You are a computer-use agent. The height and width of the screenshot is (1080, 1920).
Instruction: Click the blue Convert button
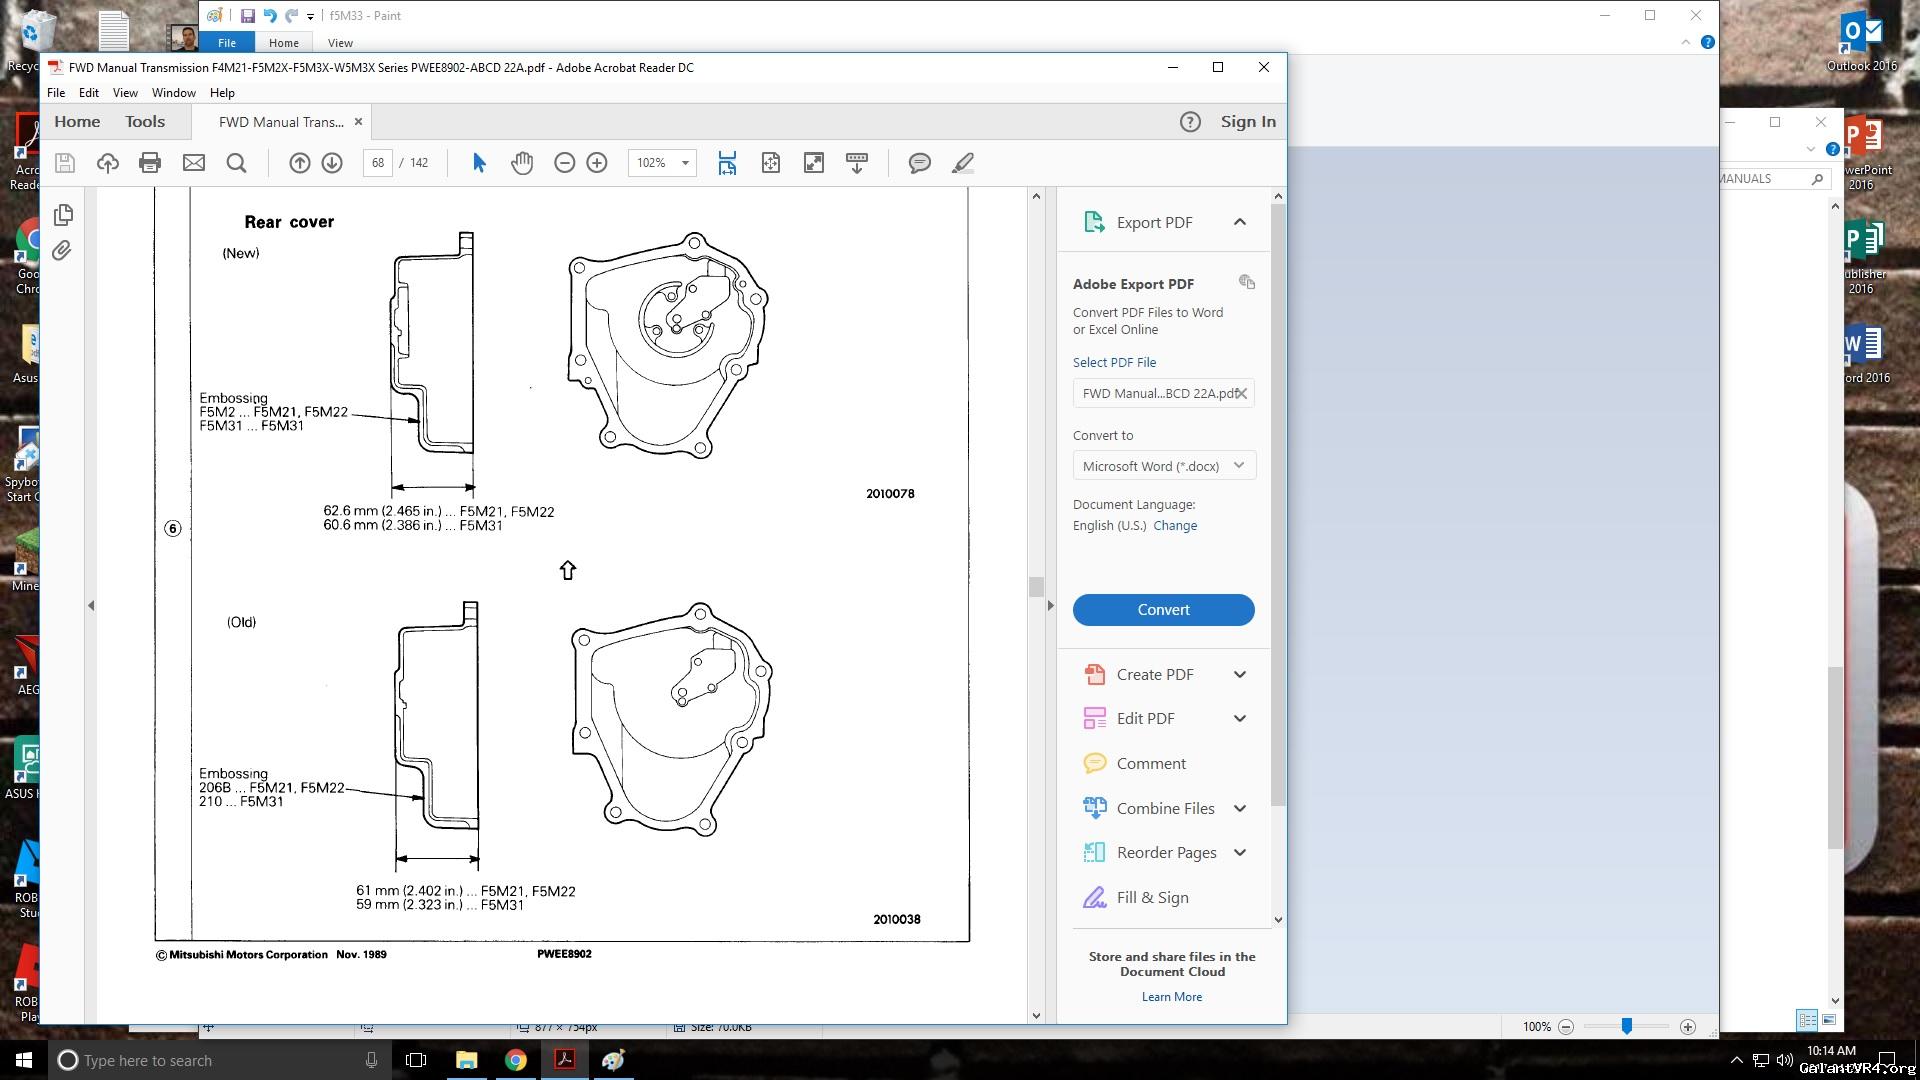pos(1164,610)
